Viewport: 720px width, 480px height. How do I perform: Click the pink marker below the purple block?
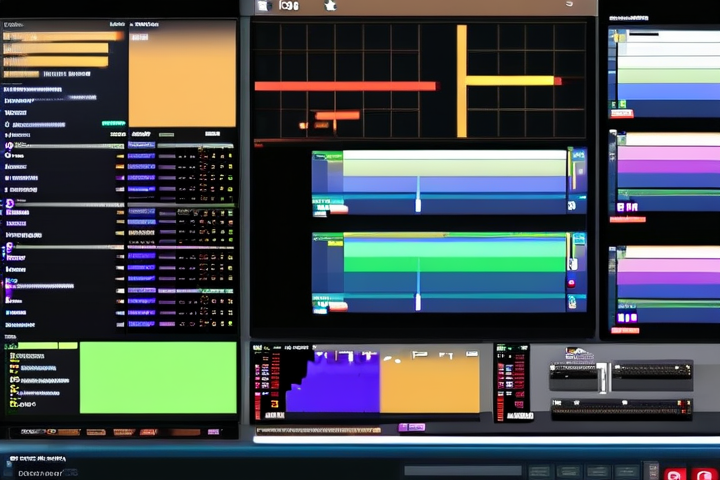(411, 427)
